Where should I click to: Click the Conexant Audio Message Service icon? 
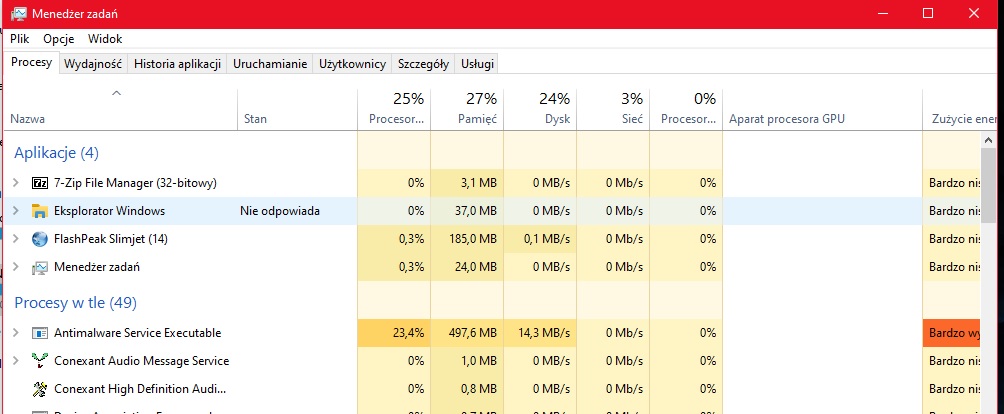coord(40,362)
